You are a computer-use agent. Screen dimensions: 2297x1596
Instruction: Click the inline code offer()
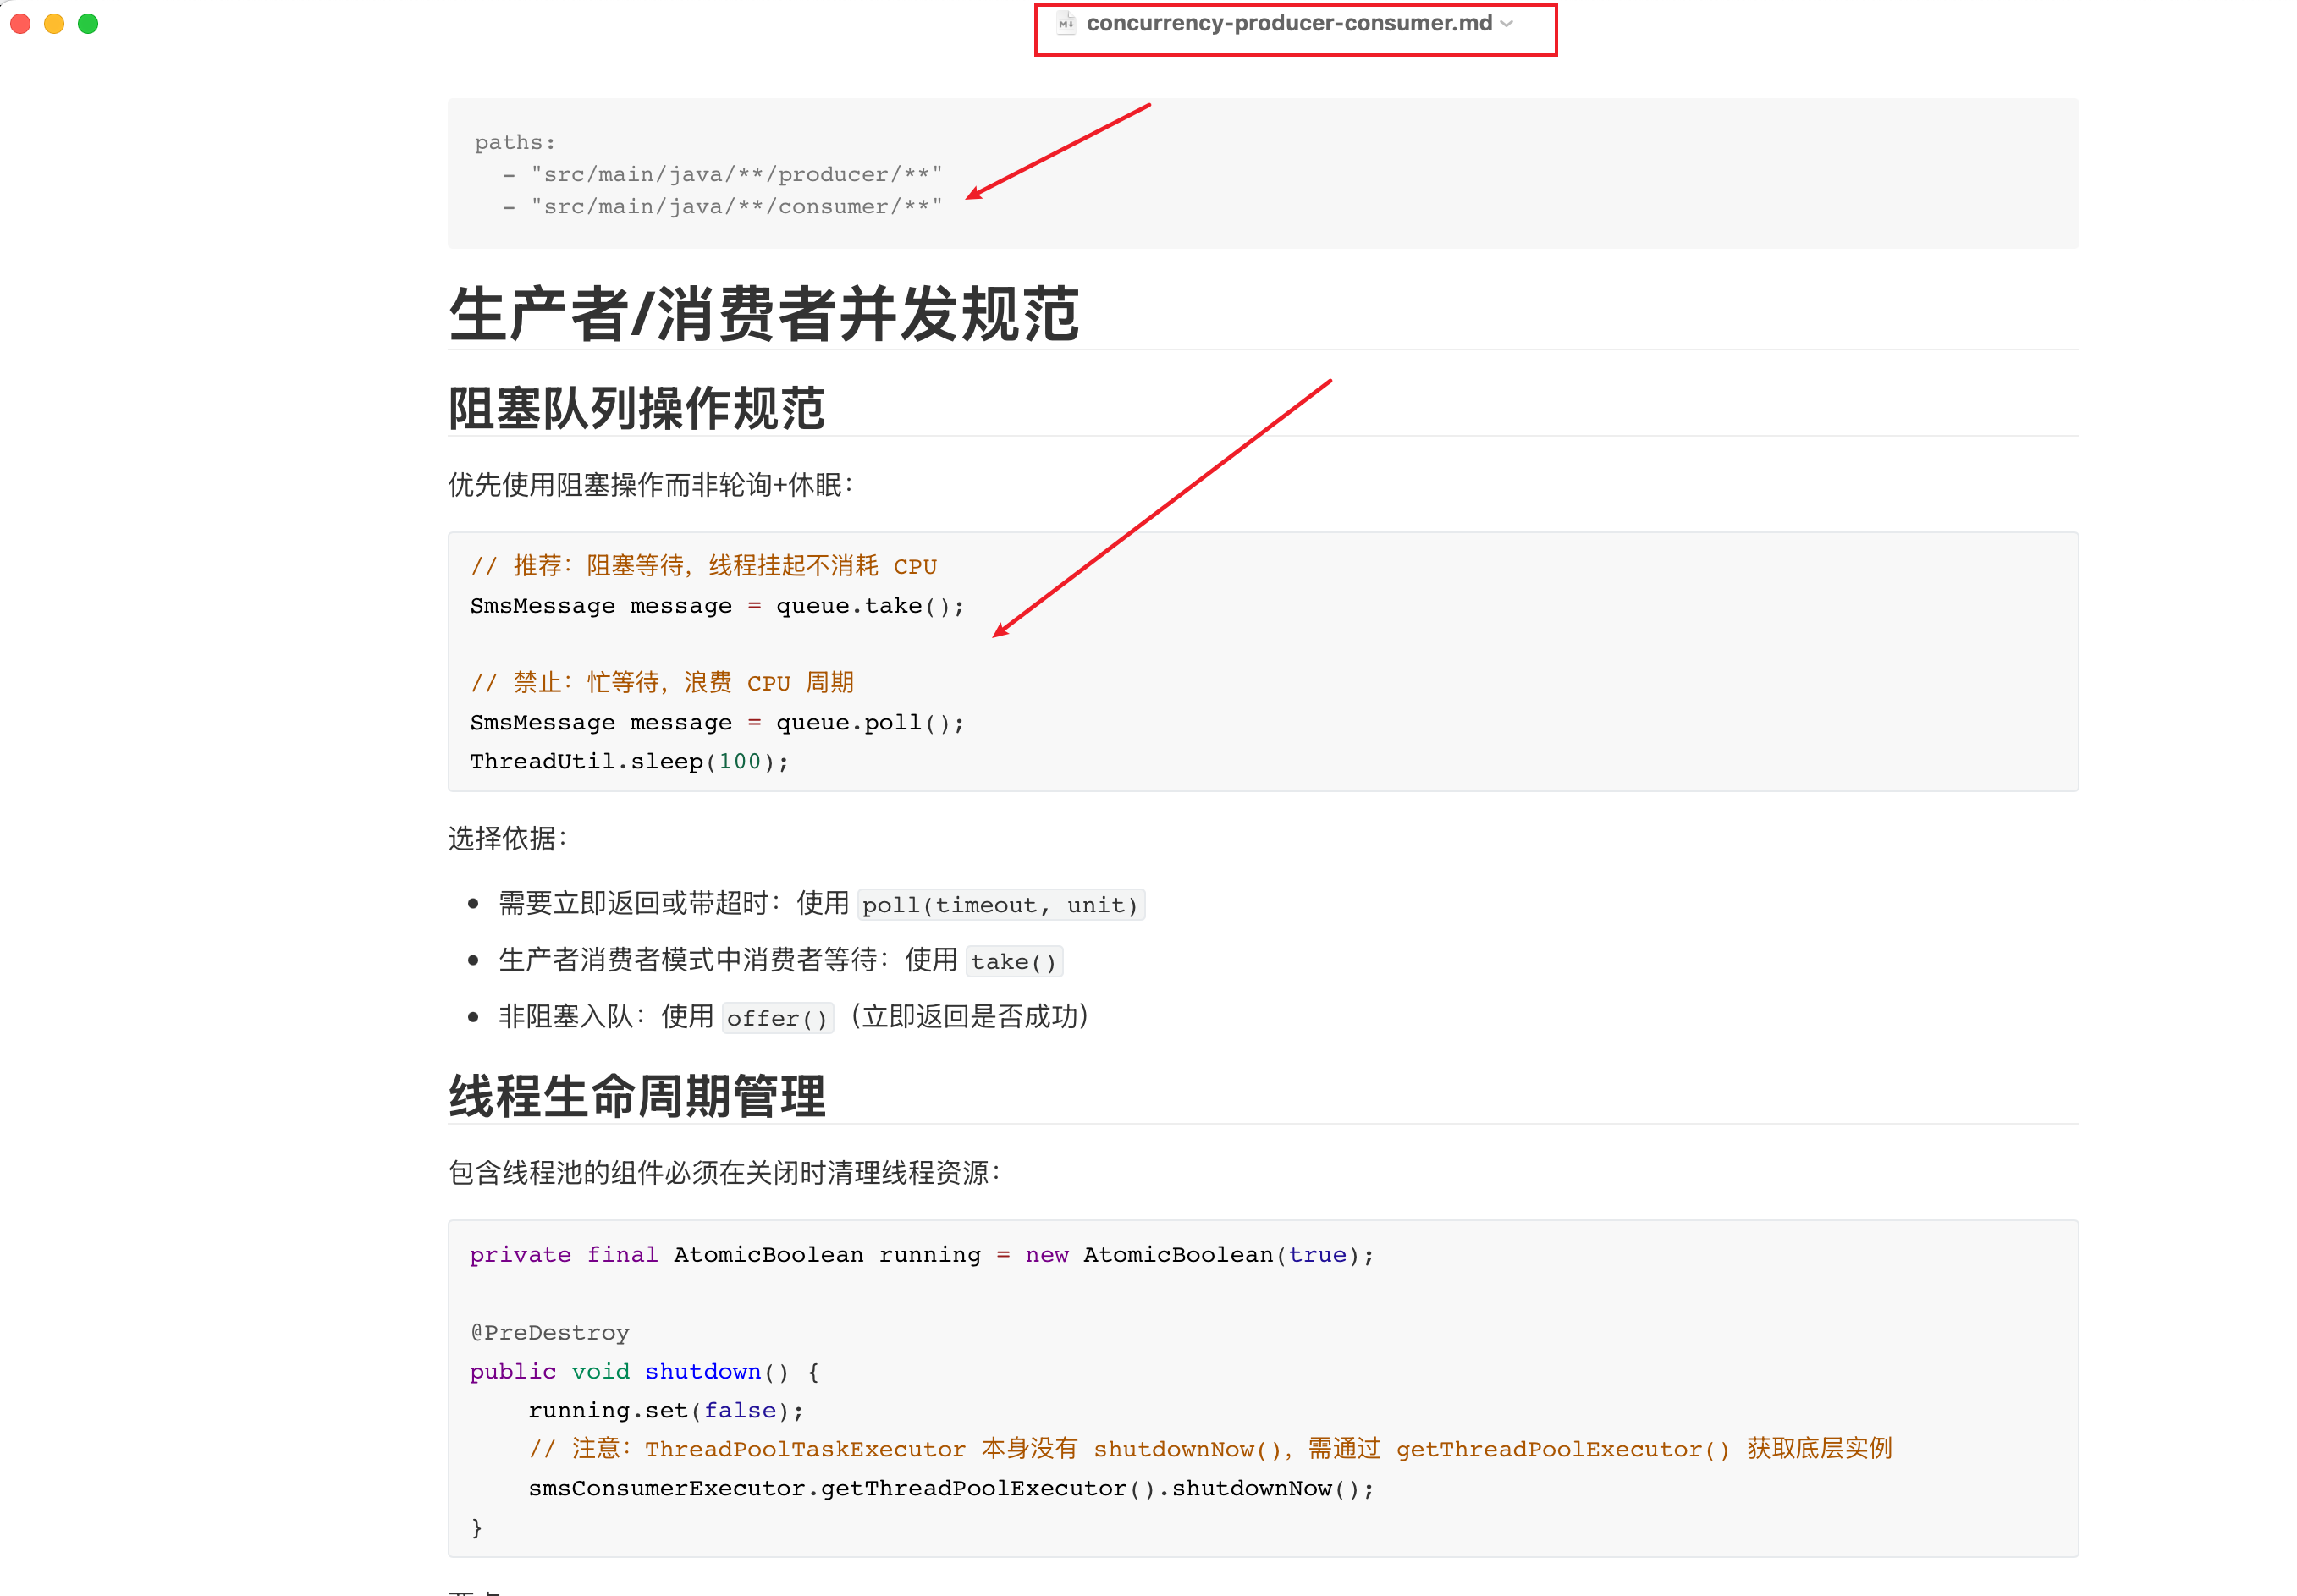point(777,1018)
